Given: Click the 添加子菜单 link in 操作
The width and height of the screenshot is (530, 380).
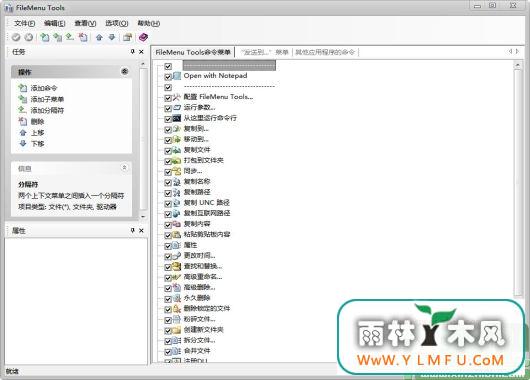Looking at the screenshot, I should tap(47, 99).
